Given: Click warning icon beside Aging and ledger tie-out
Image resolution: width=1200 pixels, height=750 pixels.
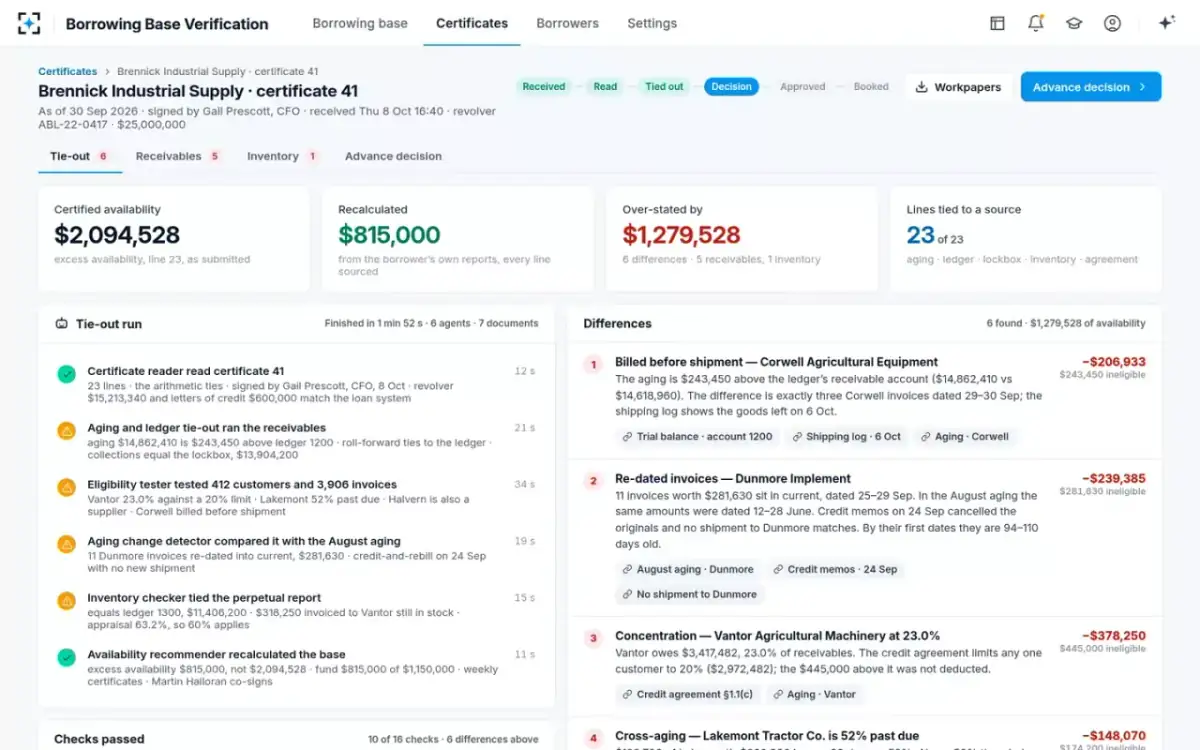Looking at the screenshot, I should click(66, 431).
